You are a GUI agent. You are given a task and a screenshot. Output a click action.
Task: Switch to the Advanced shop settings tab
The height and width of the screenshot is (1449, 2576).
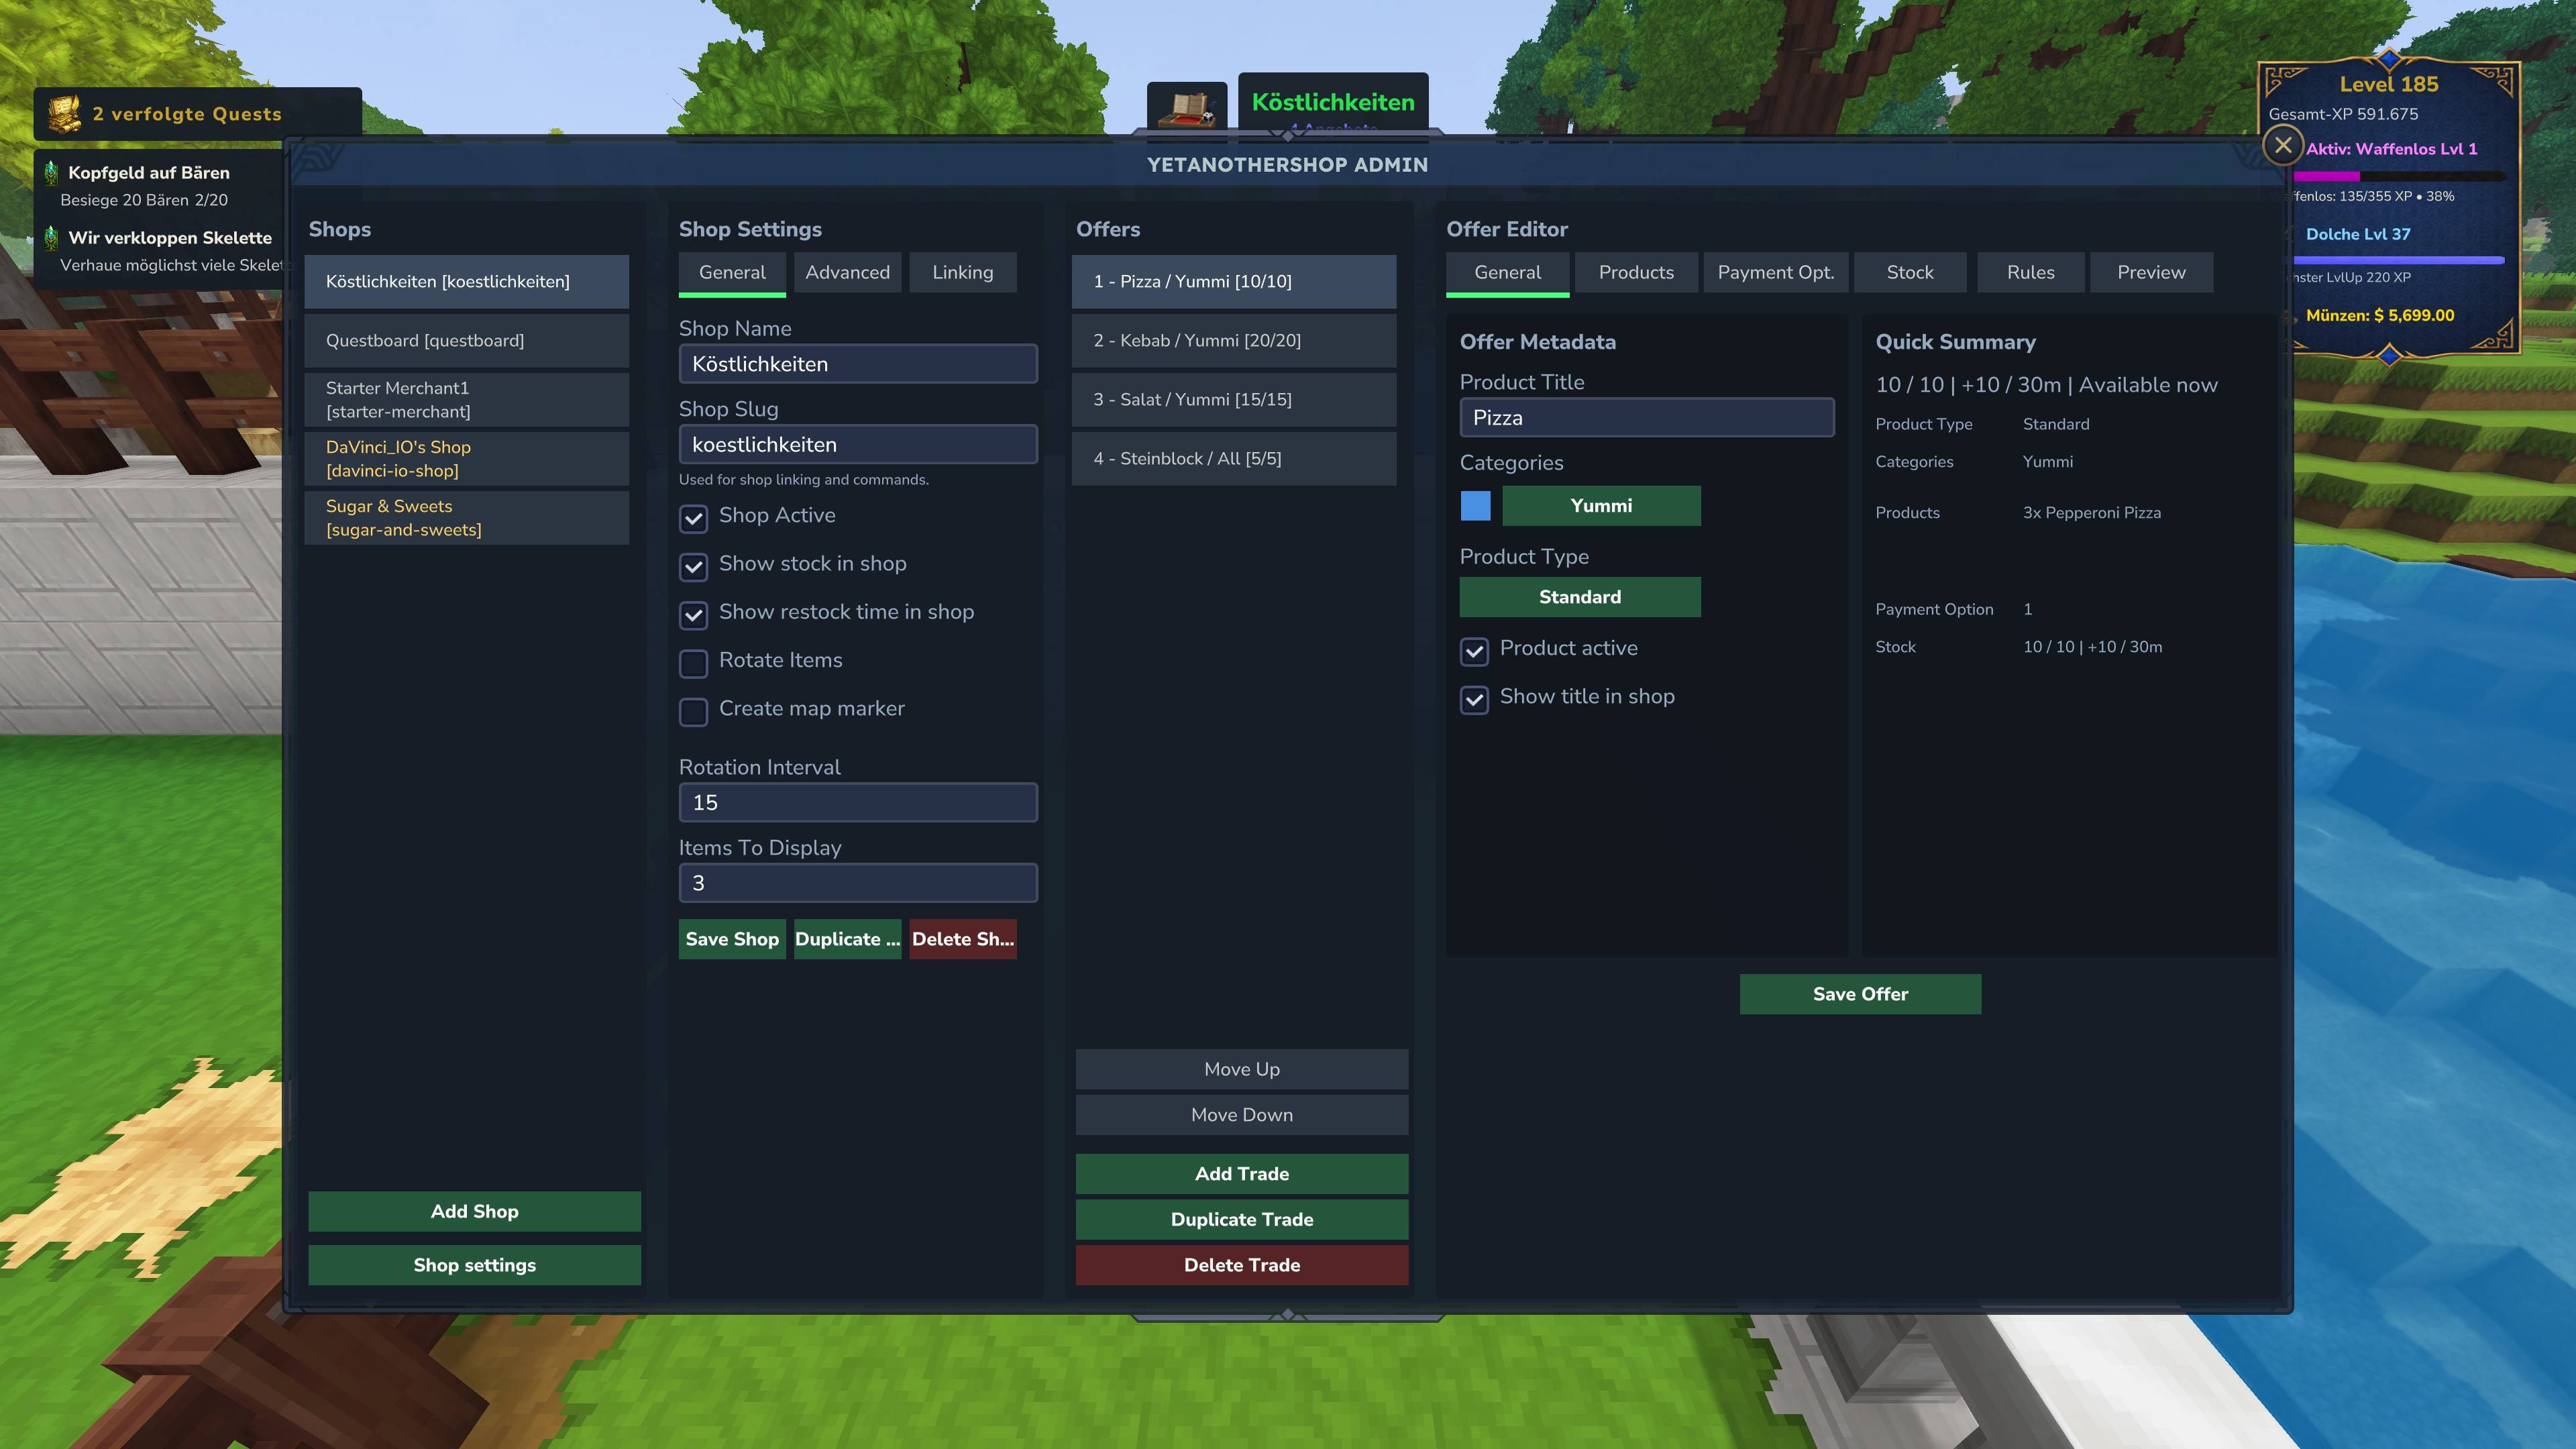847,272
